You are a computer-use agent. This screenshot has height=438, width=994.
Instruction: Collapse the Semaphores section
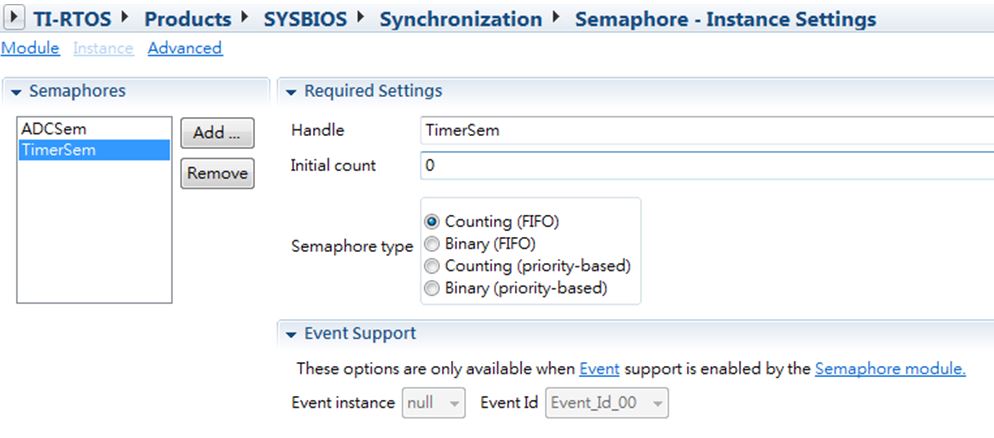coord(16,92)
